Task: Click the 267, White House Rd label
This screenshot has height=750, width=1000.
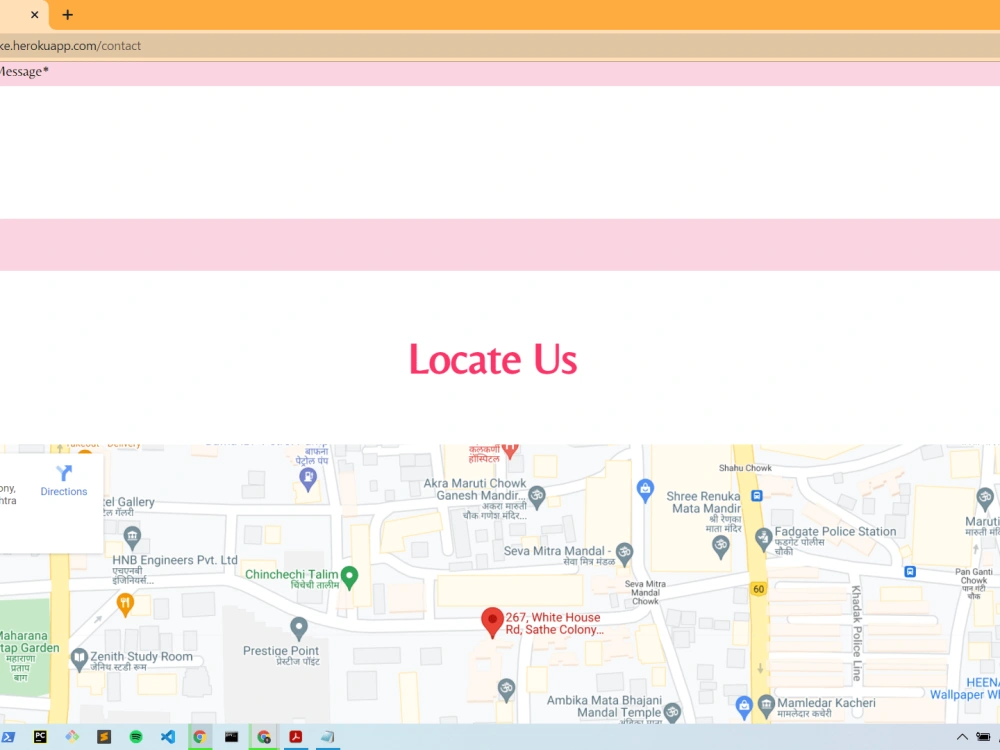Action: tap(554, 624)
